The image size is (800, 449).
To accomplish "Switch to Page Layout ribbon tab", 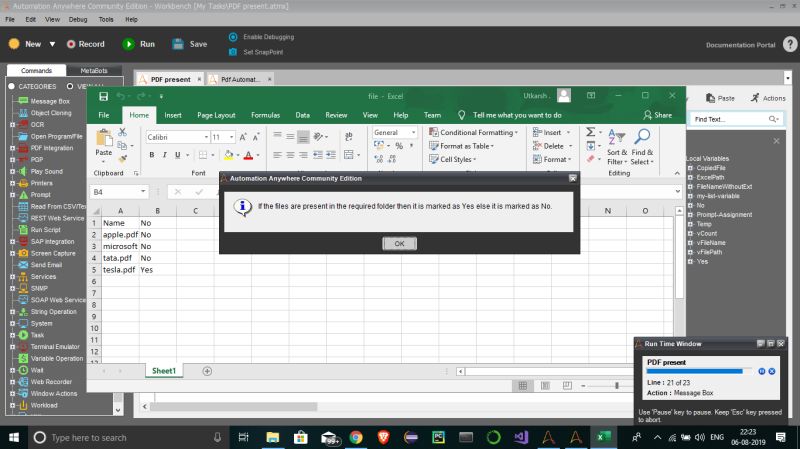I will [216, 115].
